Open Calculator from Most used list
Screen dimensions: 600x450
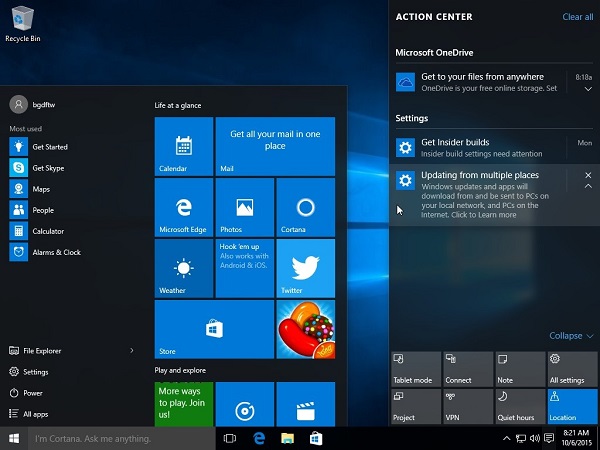(73, 231)
